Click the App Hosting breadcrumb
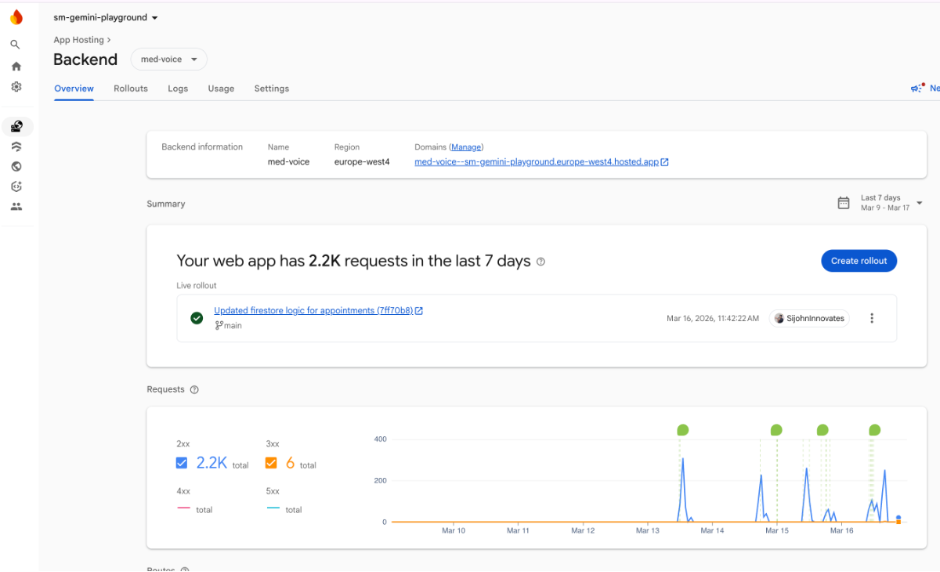 (x=79, y=40)
